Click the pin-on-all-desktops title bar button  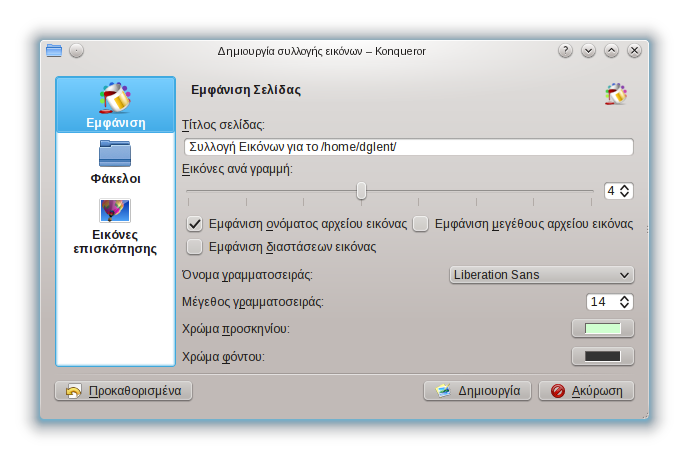(77, 51)
